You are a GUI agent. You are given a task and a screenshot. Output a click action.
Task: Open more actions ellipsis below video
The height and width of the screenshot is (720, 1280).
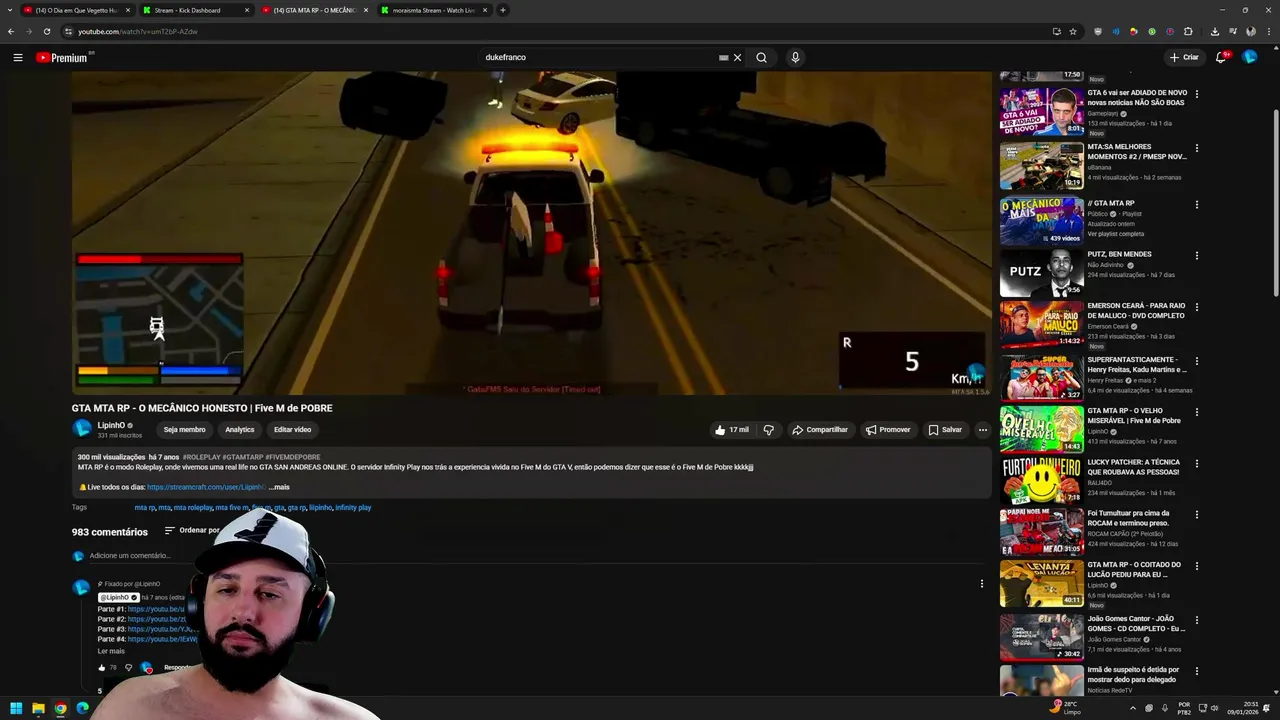[x=983, y=430]
